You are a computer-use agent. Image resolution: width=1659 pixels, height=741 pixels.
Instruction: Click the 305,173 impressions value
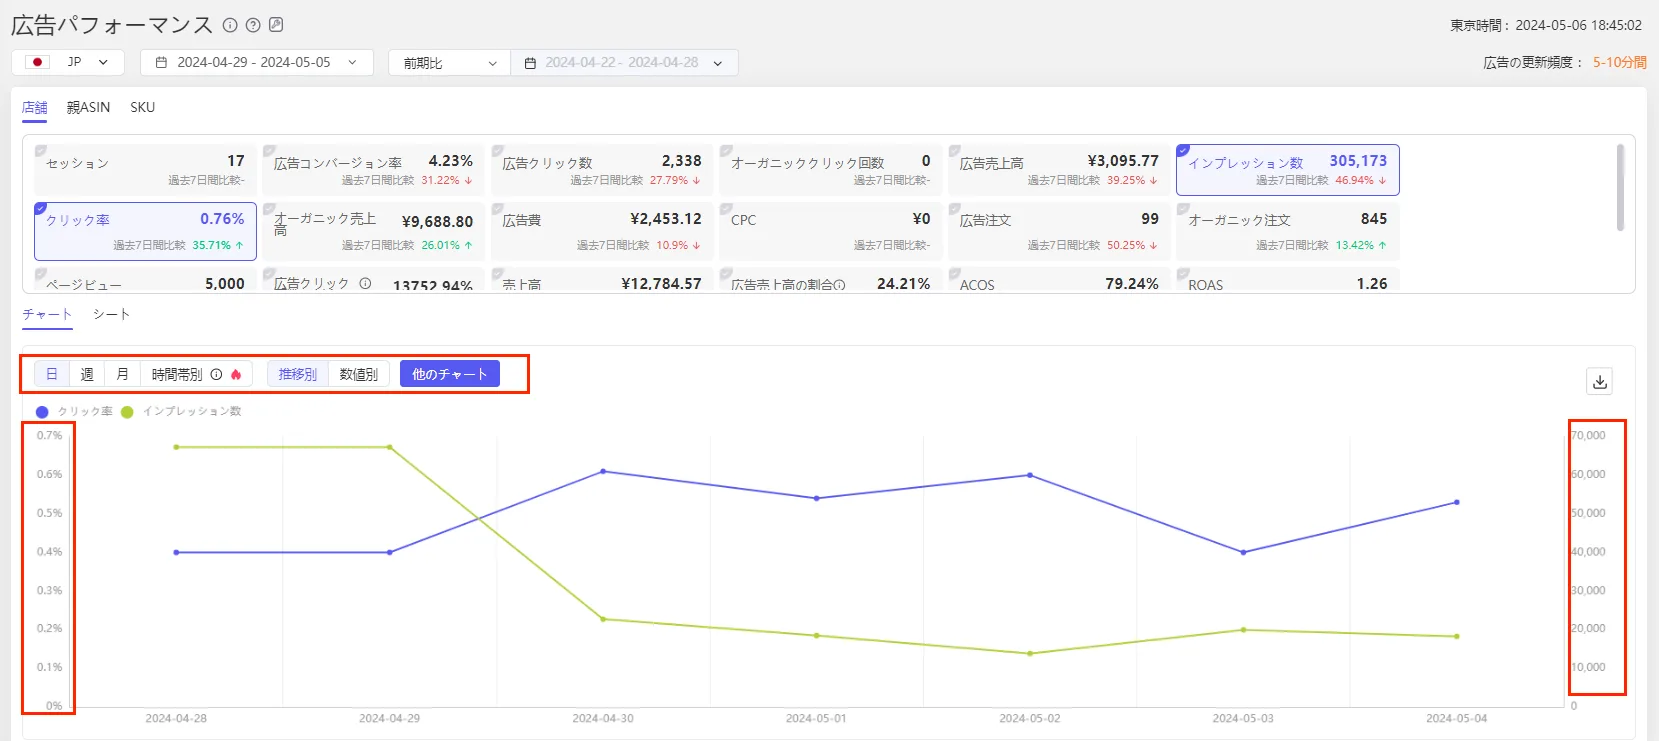pos(1358,161)
